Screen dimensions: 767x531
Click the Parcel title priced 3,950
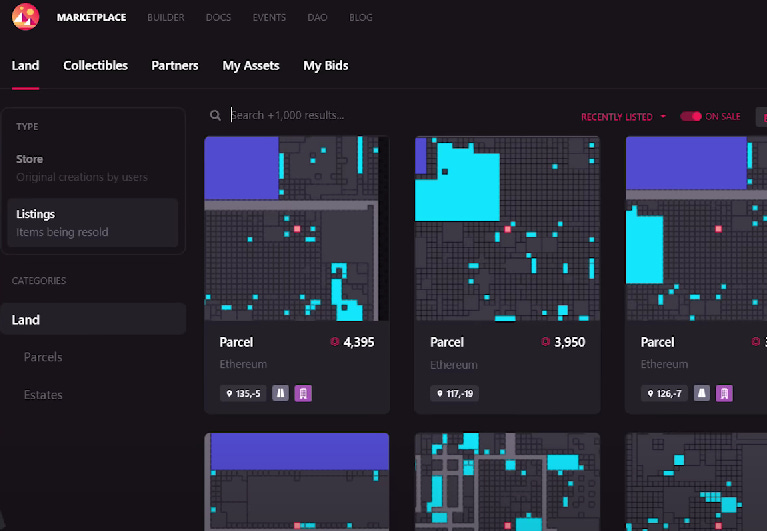447,342
